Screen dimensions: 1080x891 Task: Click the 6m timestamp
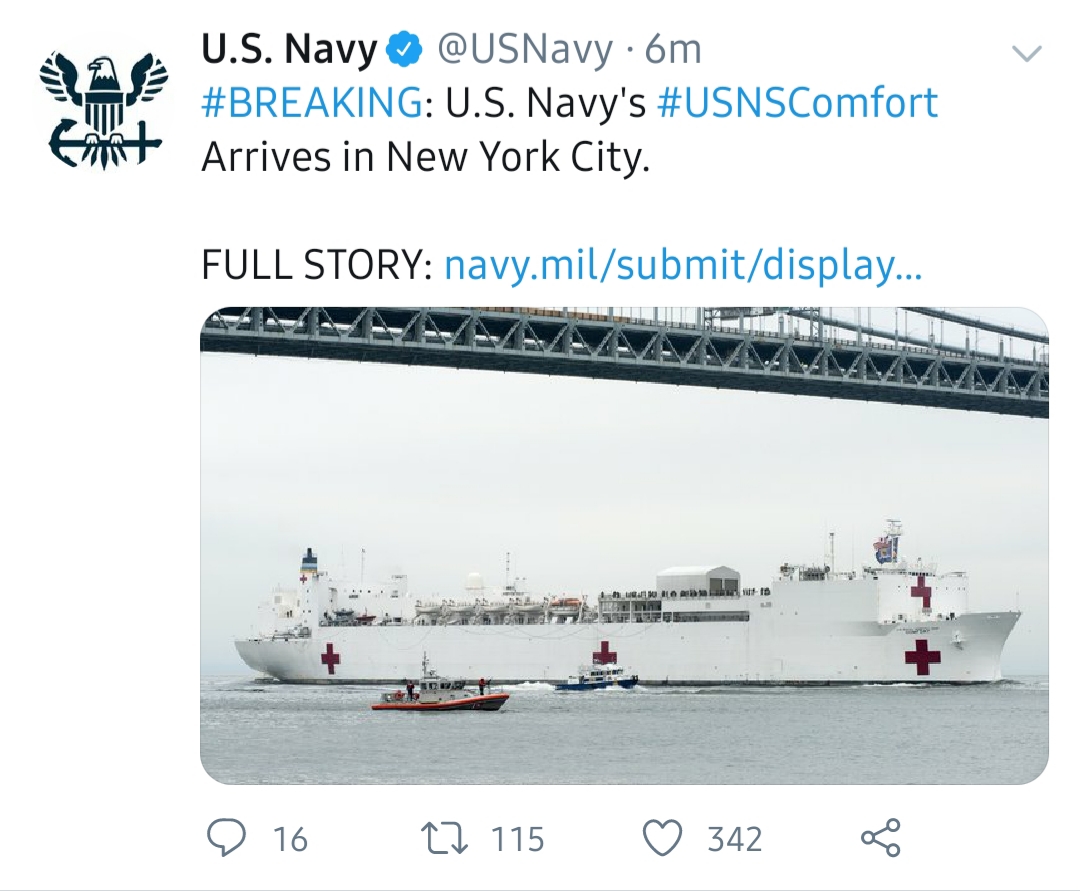click(x=673, y=49)
